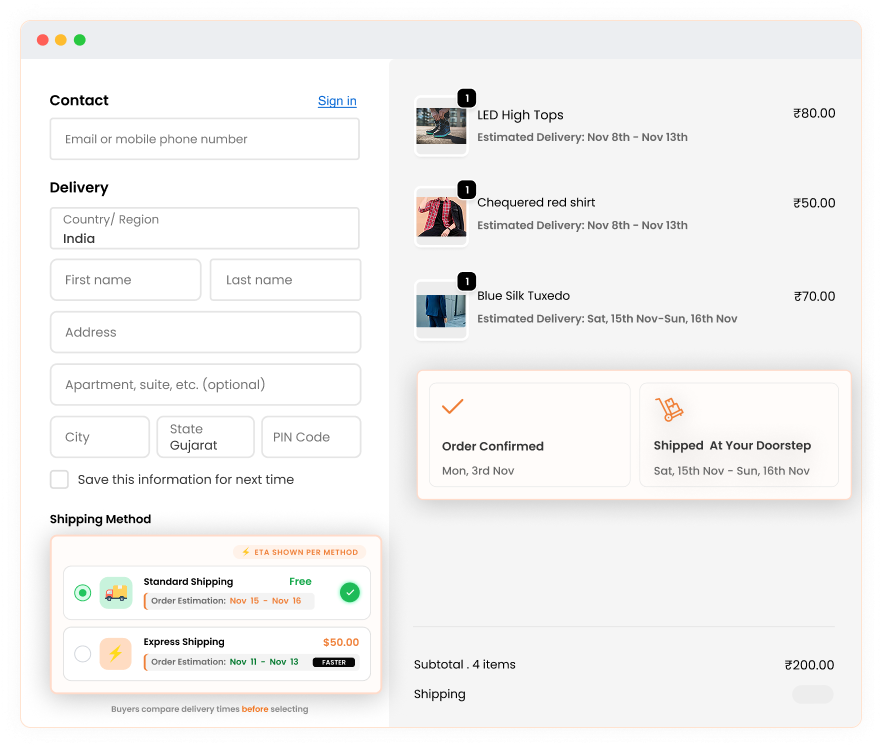This screenshot has height=748, width=882.
Task: Click the ETA Shown Per Method badge
Action: (300, 552)
